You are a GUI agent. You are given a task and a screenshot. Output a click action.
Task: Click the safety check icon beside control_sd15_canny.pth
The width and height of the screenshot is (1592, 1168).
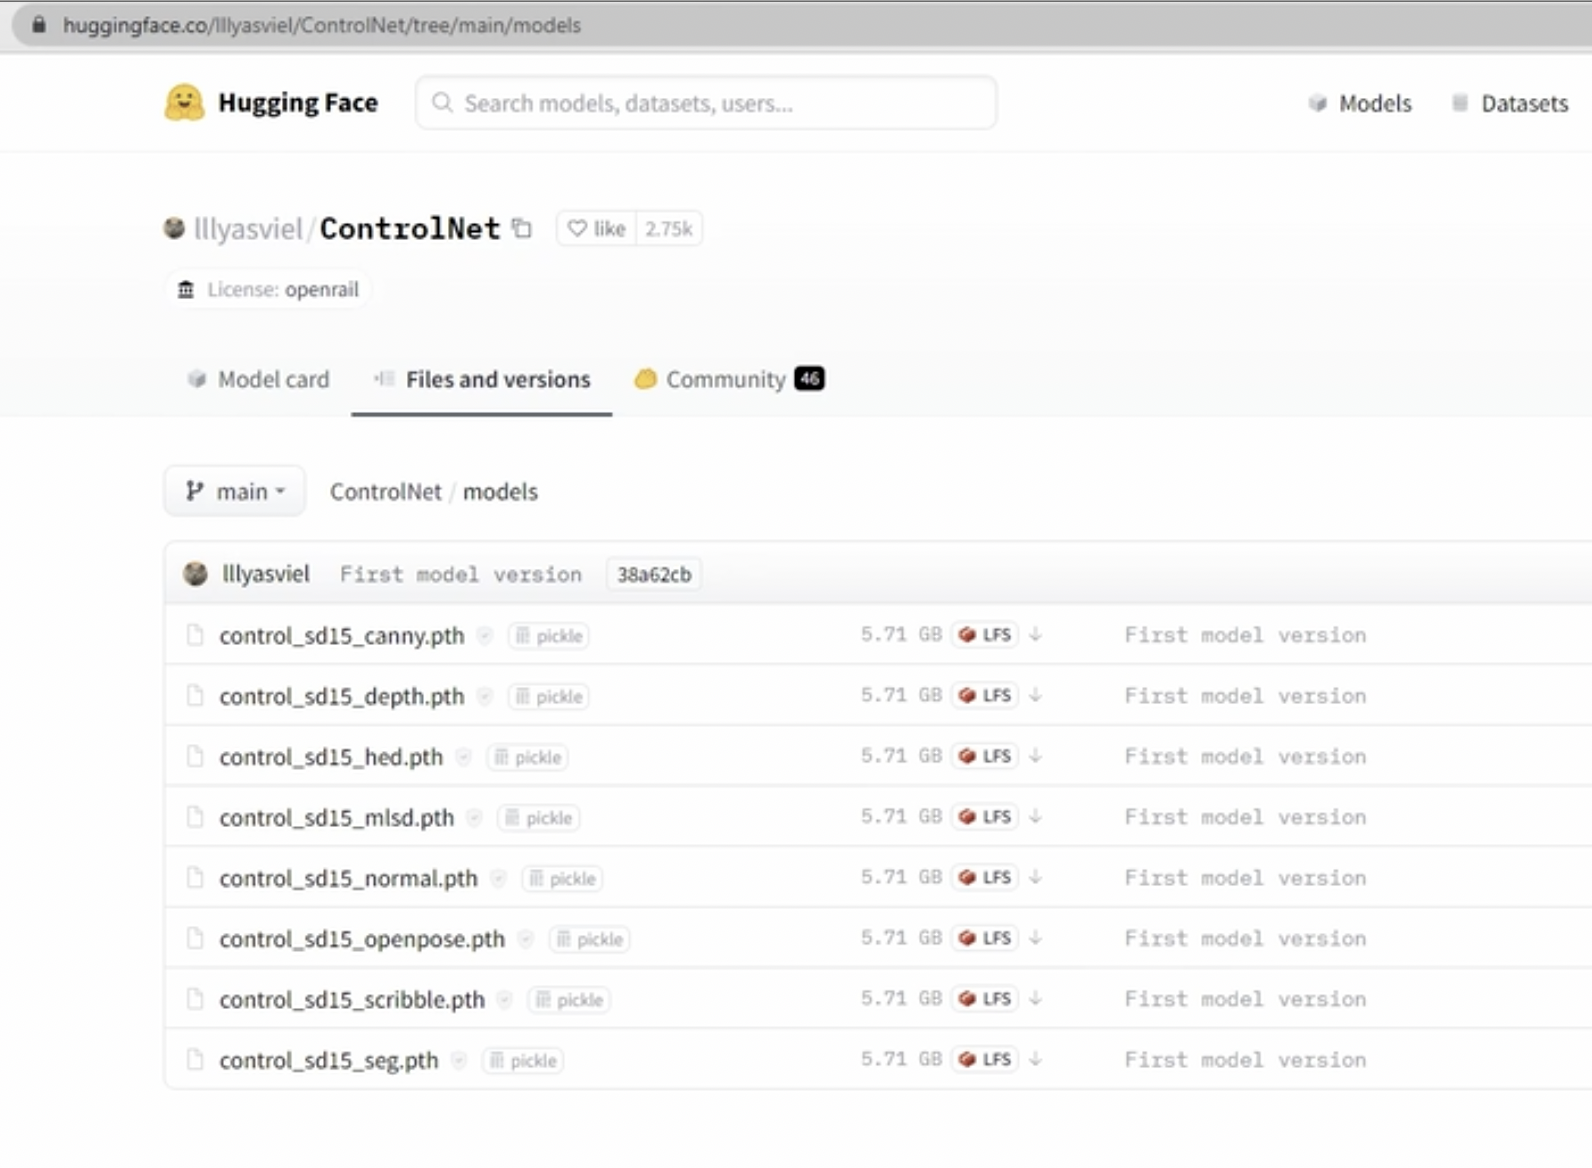tap(485, 636)
